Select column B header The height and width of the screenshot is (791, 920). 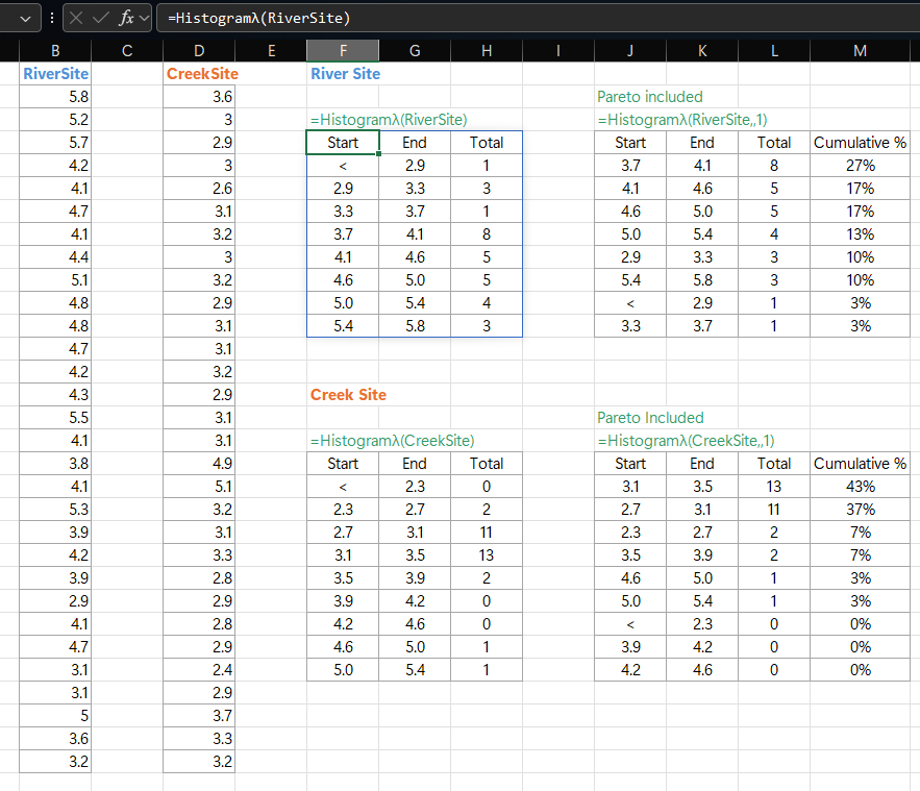[x=55, y=51]
